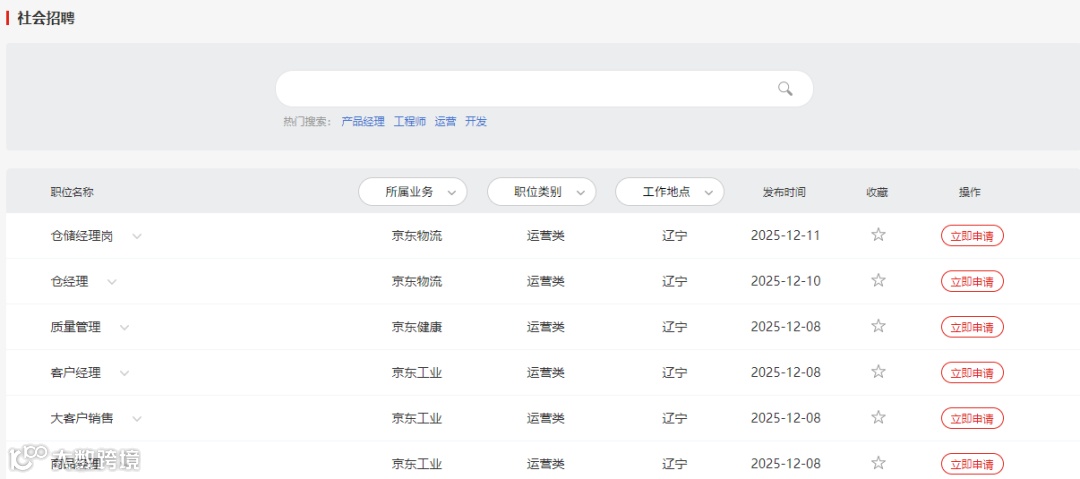Image resolution: width=1080 pixels, height=479 pixels.
Task: Star the 仓经理 job row
Action: point(878,281)
